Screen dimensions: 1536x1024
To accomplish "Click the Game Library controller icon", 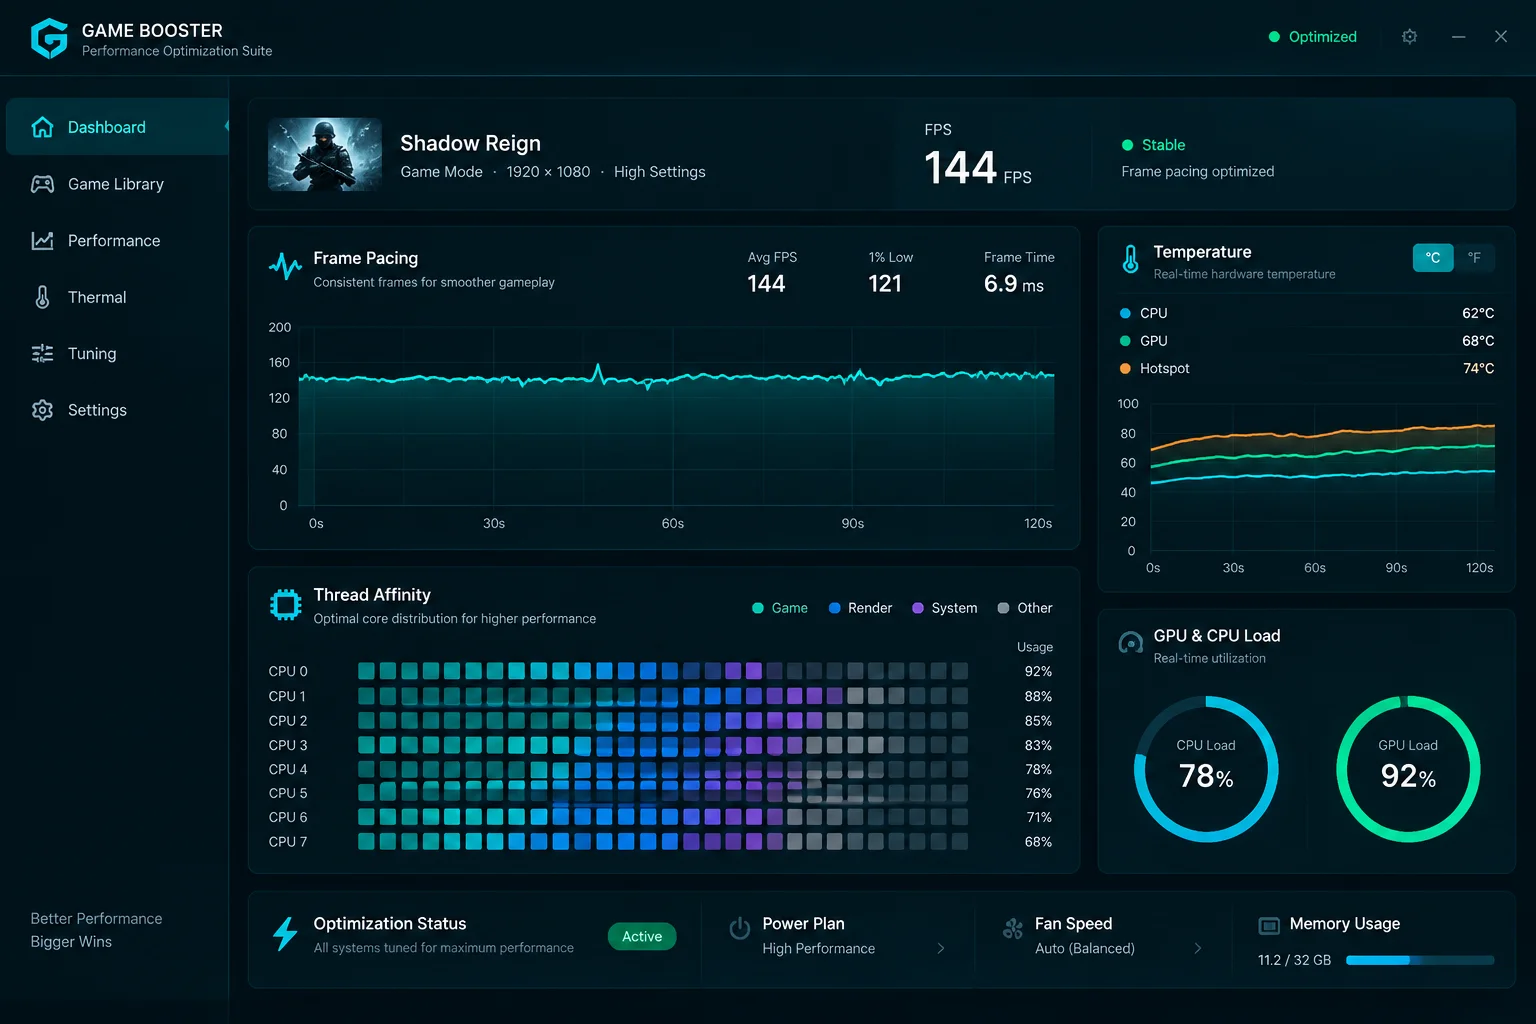I will coord(42,184).
